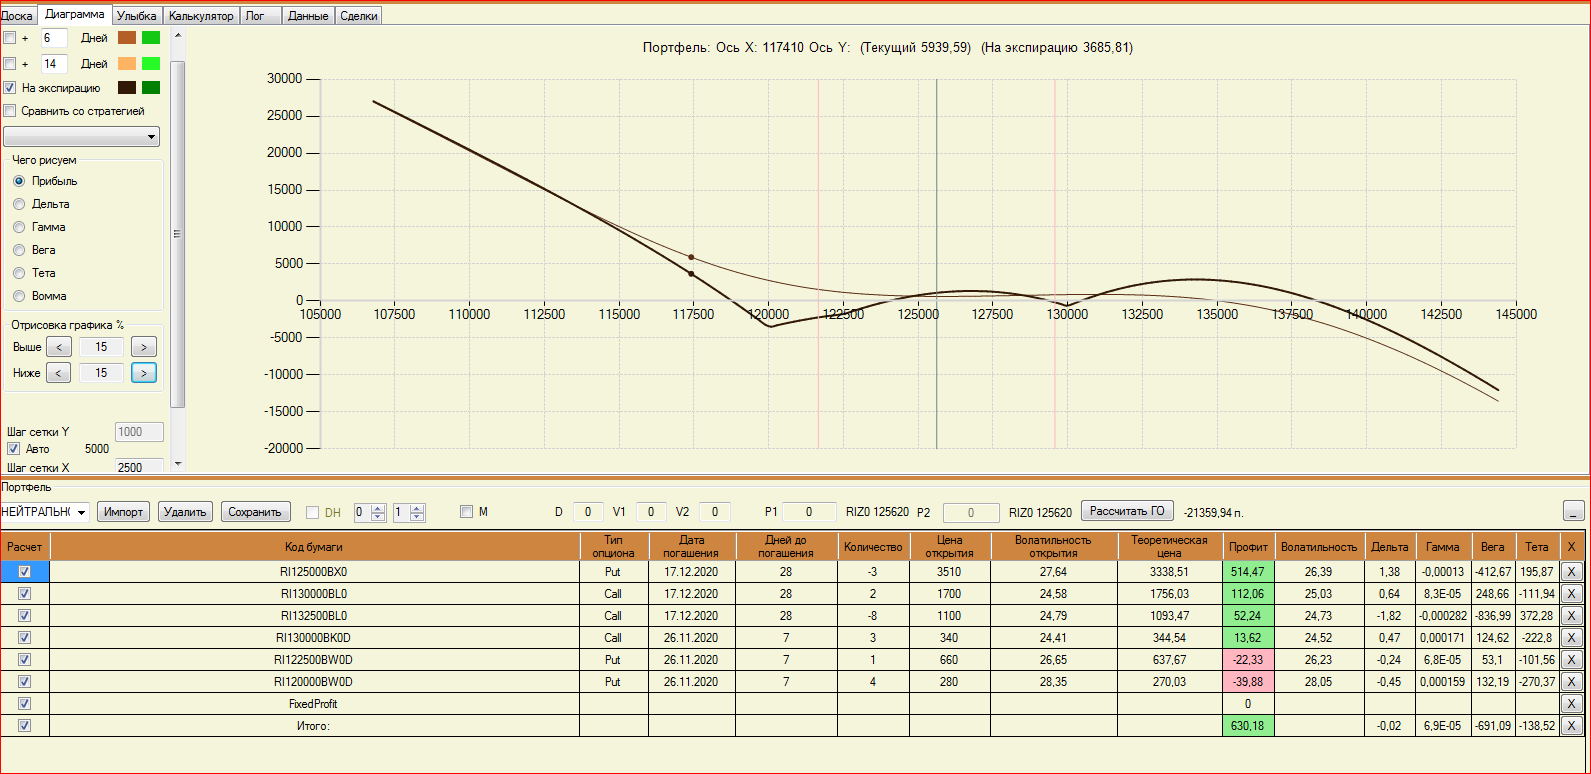Switch to the Улыбка tab
The image size is (1591, 774).
(137, 16)
